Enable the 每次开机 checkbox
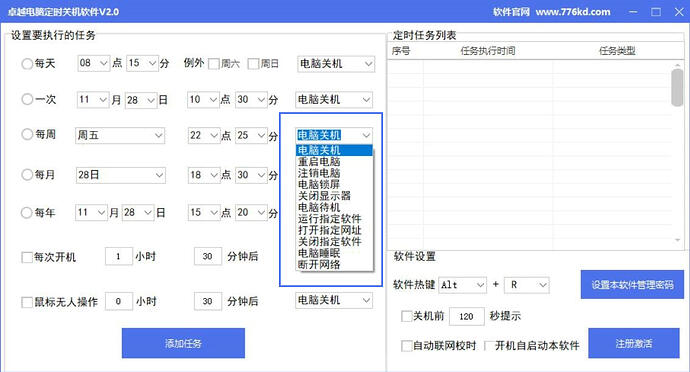 point(27,257)
